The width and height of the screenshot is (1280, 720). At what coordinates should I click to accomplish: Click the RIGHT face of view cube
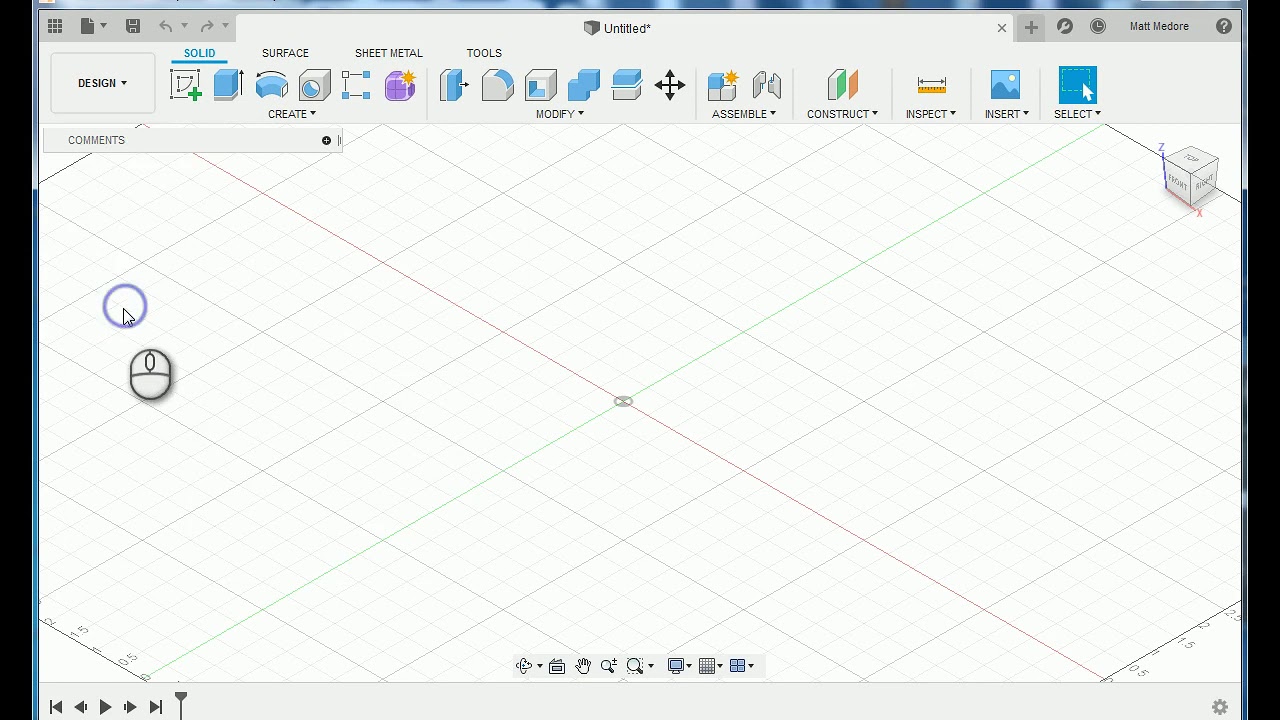tap(1204, 181)
